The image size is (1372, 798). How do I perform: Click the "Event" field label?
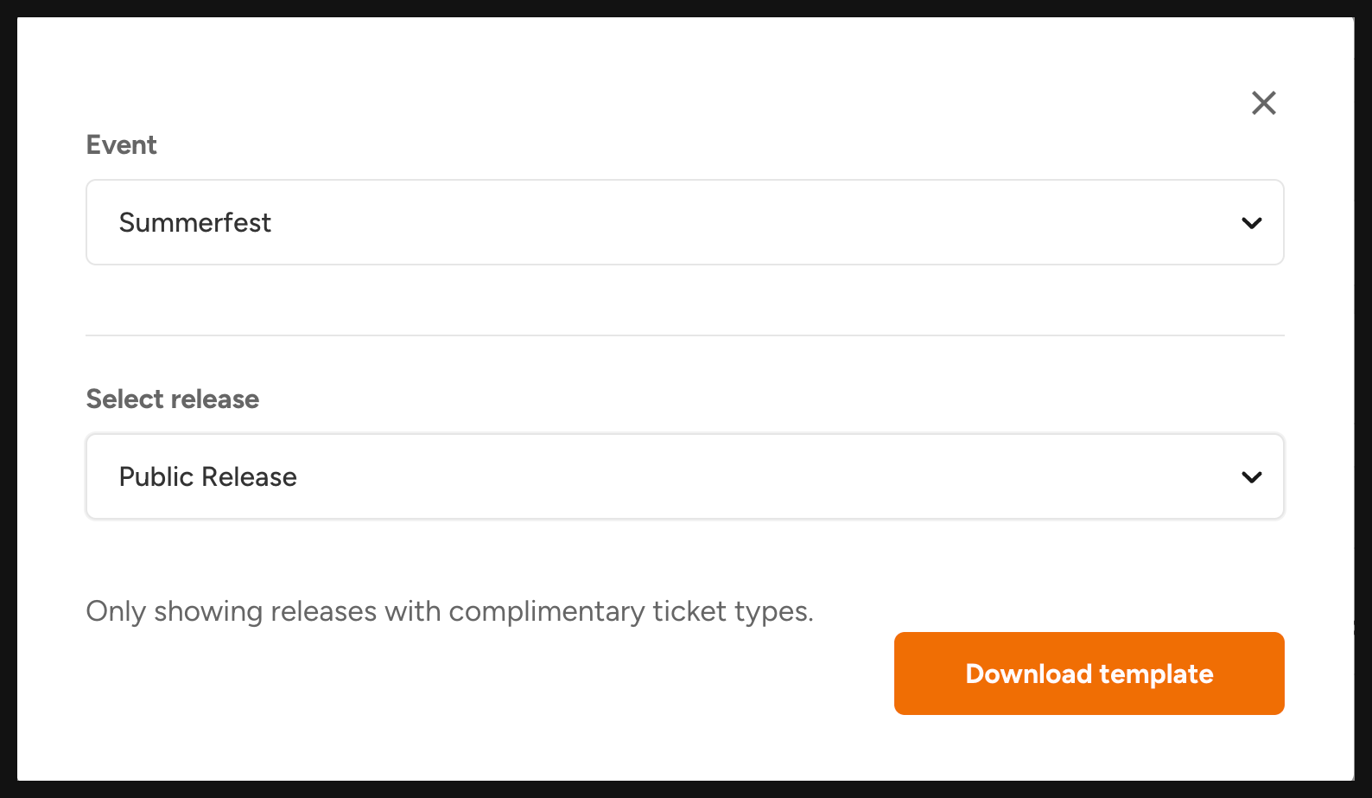pyautogui.click(x=121, y=145)
